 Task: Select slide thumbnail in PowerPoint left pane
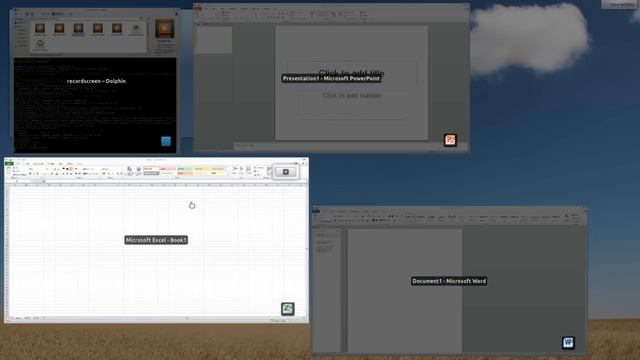point(215,40)
